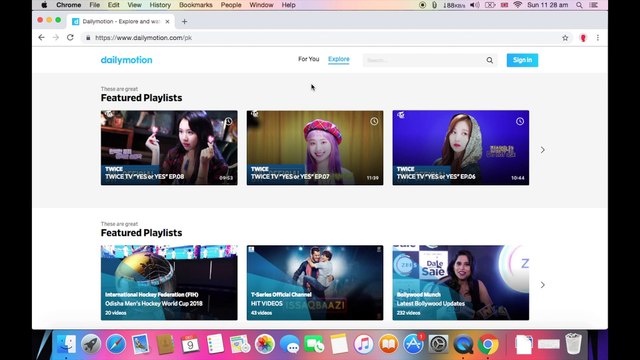Open Maps in the Dock

click(x=240, y=344)
